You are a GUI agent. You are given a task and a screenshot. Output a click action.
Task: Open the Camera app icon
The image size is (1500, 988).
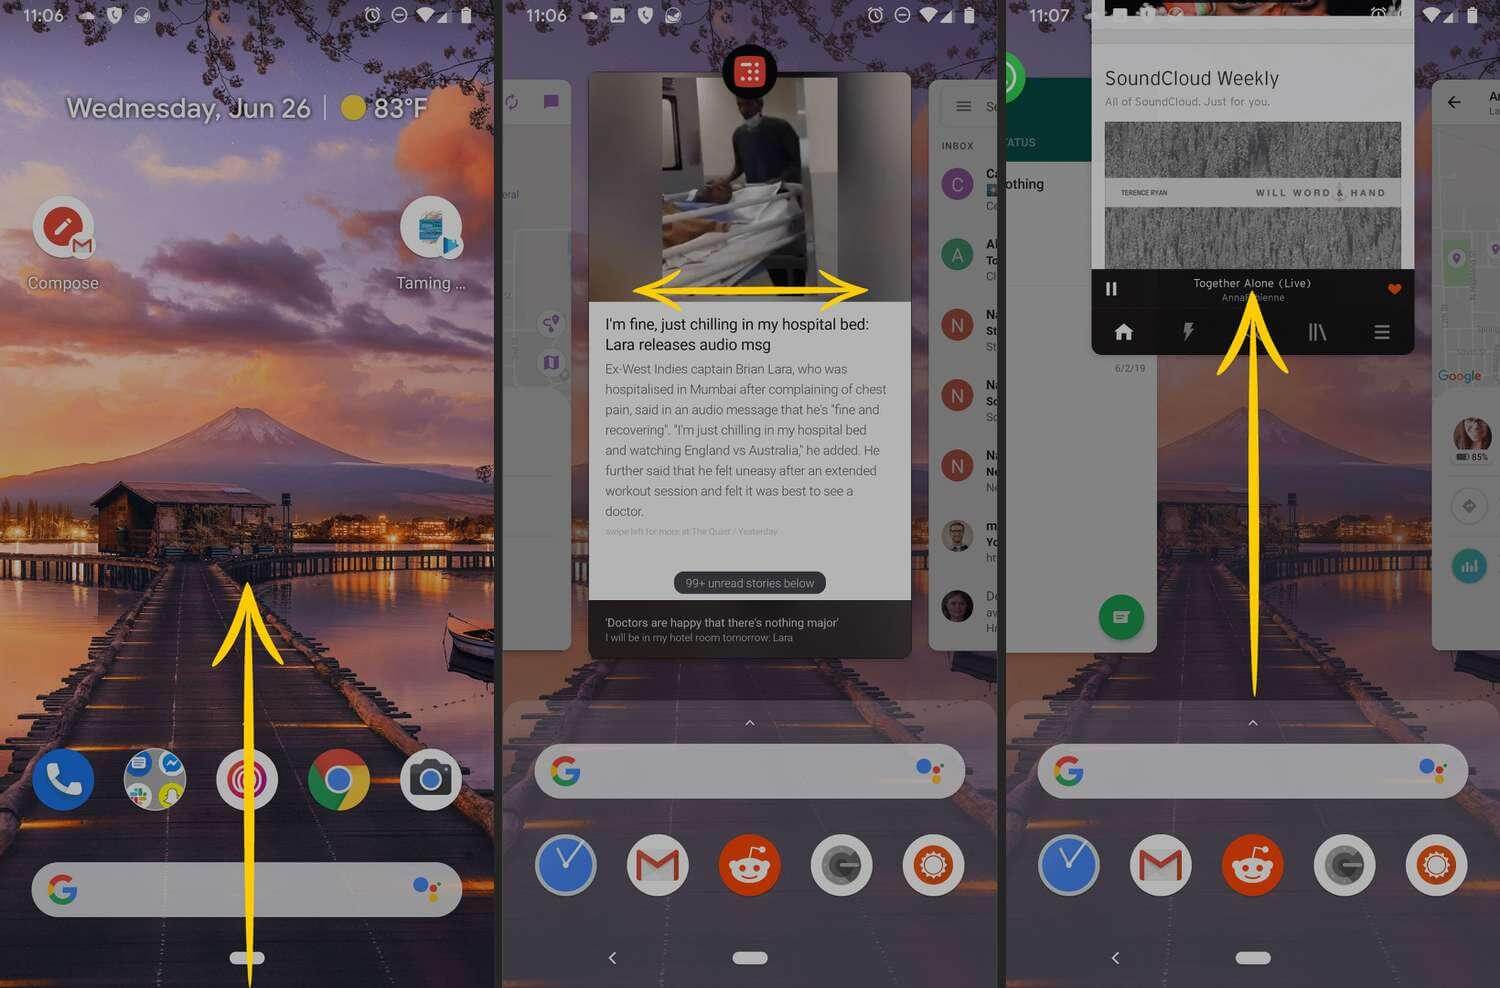pos(430,779)
